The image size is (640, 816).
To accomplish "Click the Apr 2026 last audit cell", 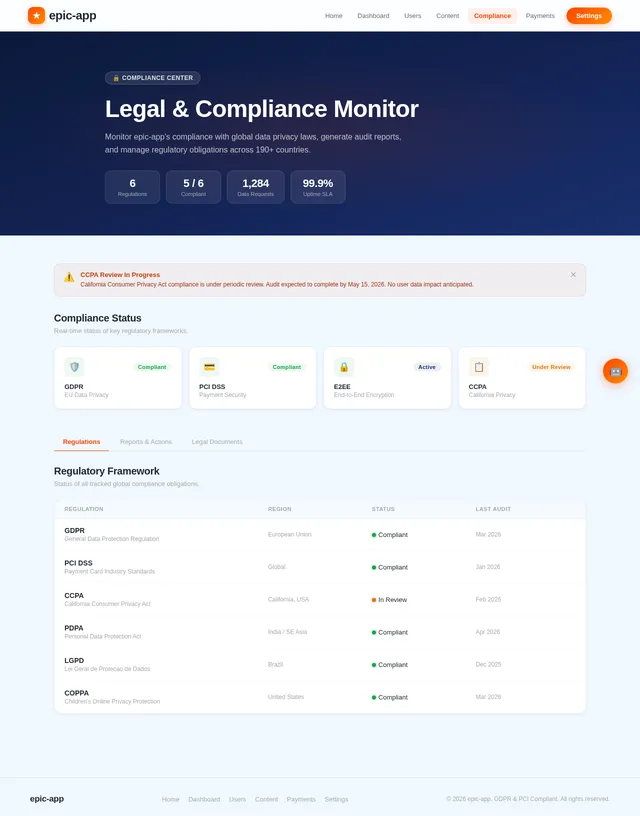I will pos(488,632).
